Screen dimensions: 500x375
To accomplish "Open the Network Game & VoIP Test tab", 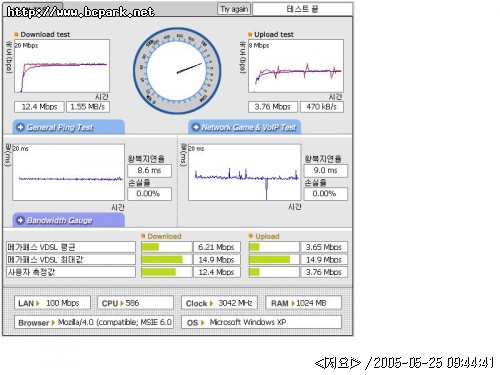I will (x=245, y=127).
